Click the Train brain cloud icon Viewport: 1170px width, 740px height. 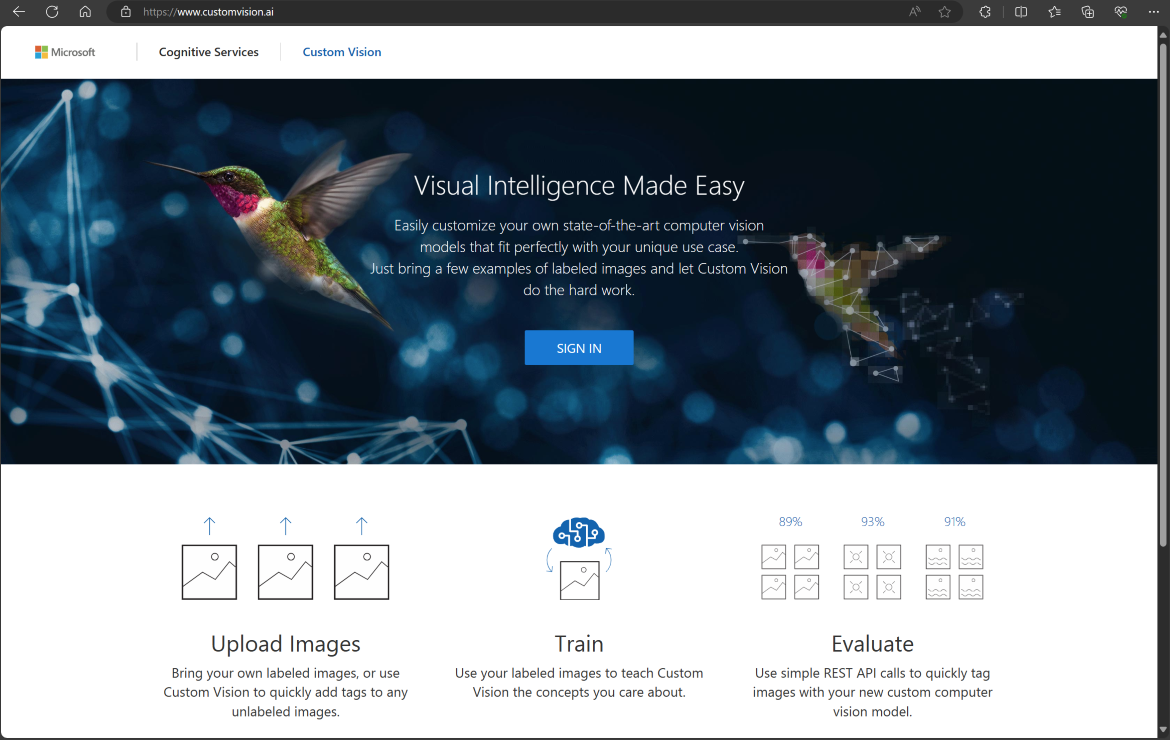pyautogui.click(x=579, y=533)
